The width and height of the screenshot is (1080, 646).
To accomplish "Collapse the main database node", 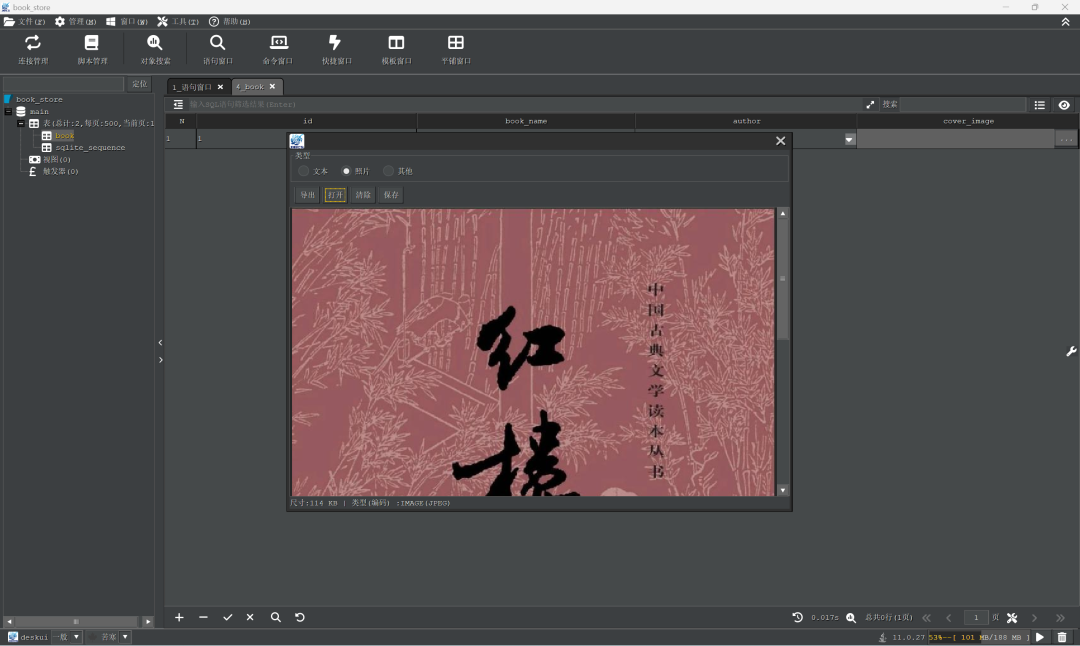I will (8, 112).
